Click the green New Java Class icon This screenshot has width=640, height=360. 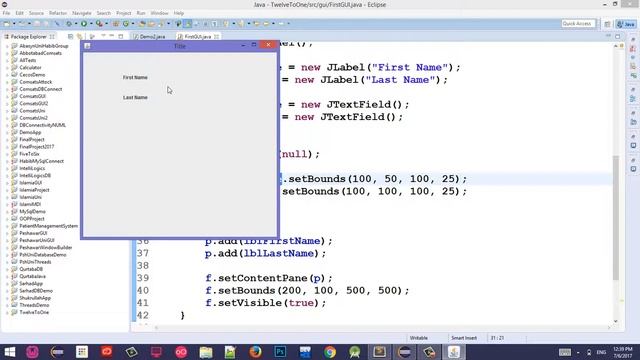coord(126,24)
